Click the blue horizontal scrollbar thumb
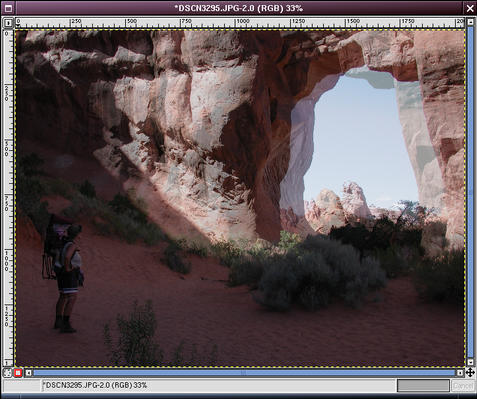The width and height of the screenshot is (477, 399). pyautogui.click(x=244, y=373)
